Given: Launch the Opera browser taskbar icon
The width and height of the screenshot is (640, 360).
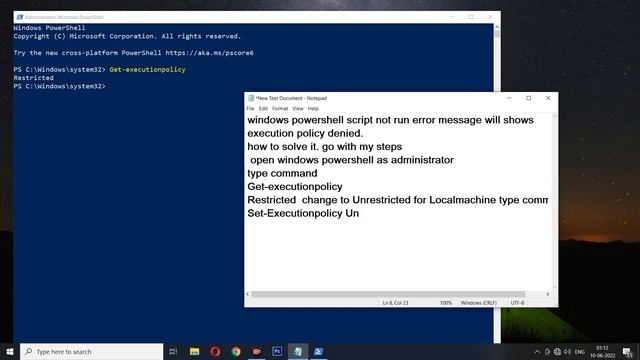Looking at the screenshot, I should [215, 351].
